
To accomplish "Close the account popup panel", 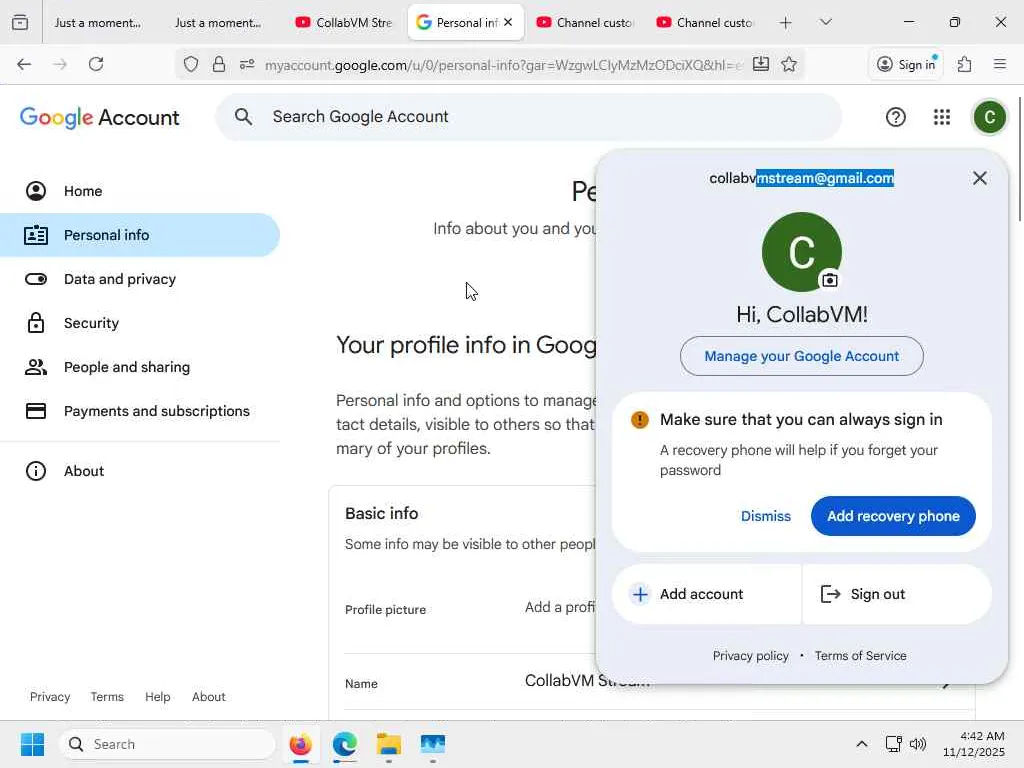I will pos(979,178).
